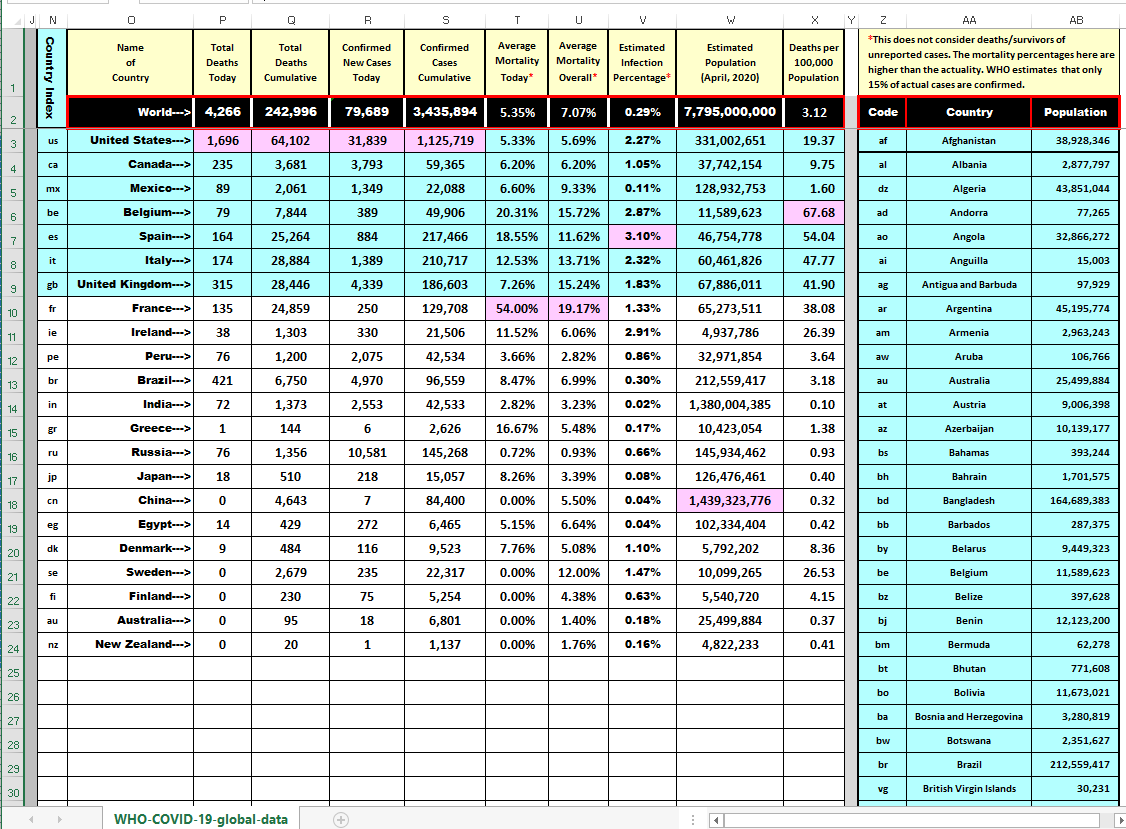This screenshot has height=829, width=1126.
Task: Select United States cumulative cases 1,125,719
Action: coord(445,141)
